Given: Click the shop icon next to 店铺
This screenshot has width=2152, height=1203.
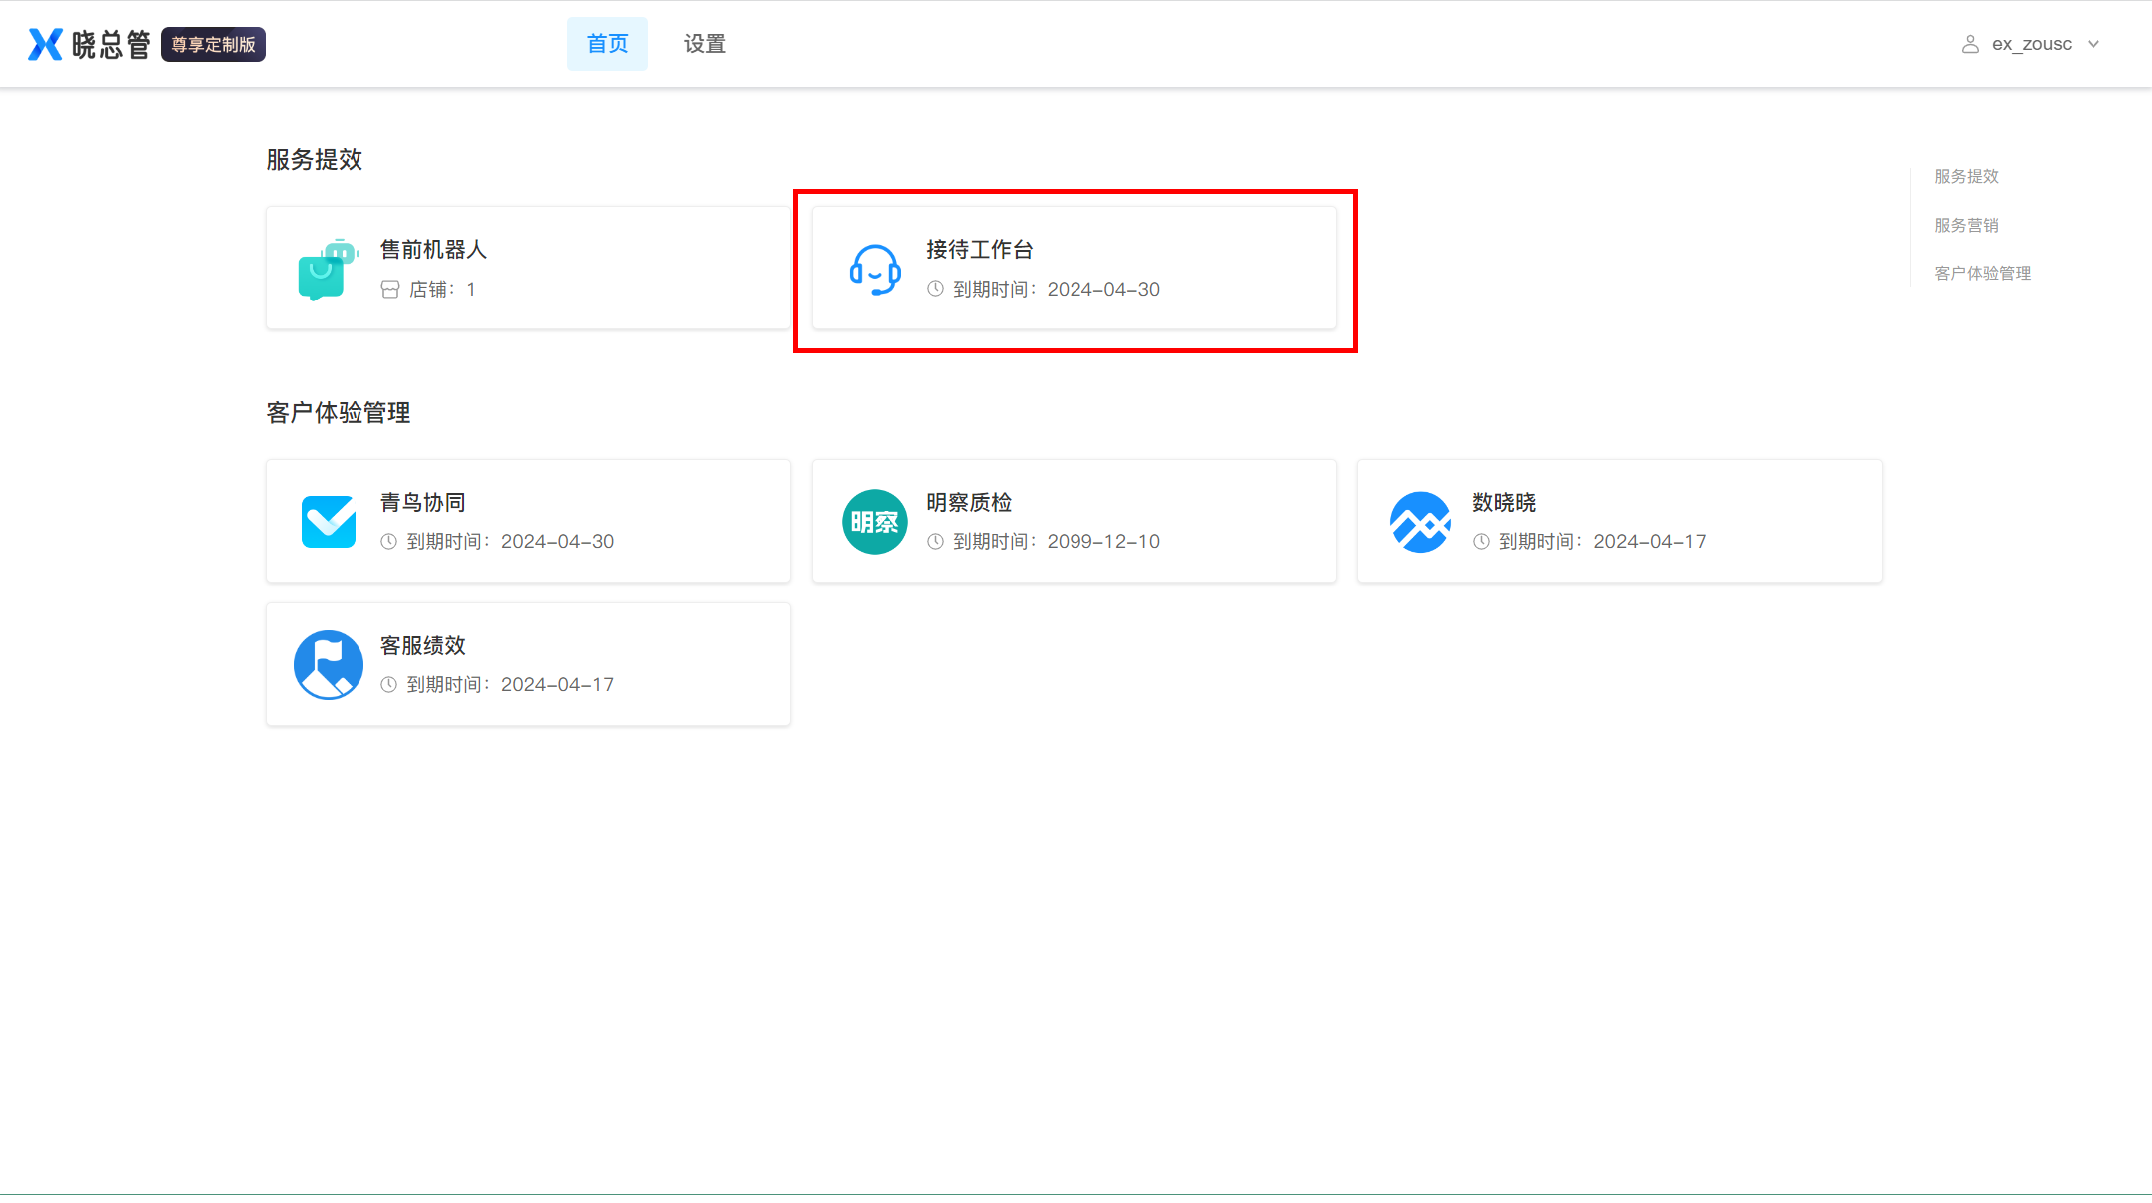Looking at the screenshot, I should click(390, 290).
